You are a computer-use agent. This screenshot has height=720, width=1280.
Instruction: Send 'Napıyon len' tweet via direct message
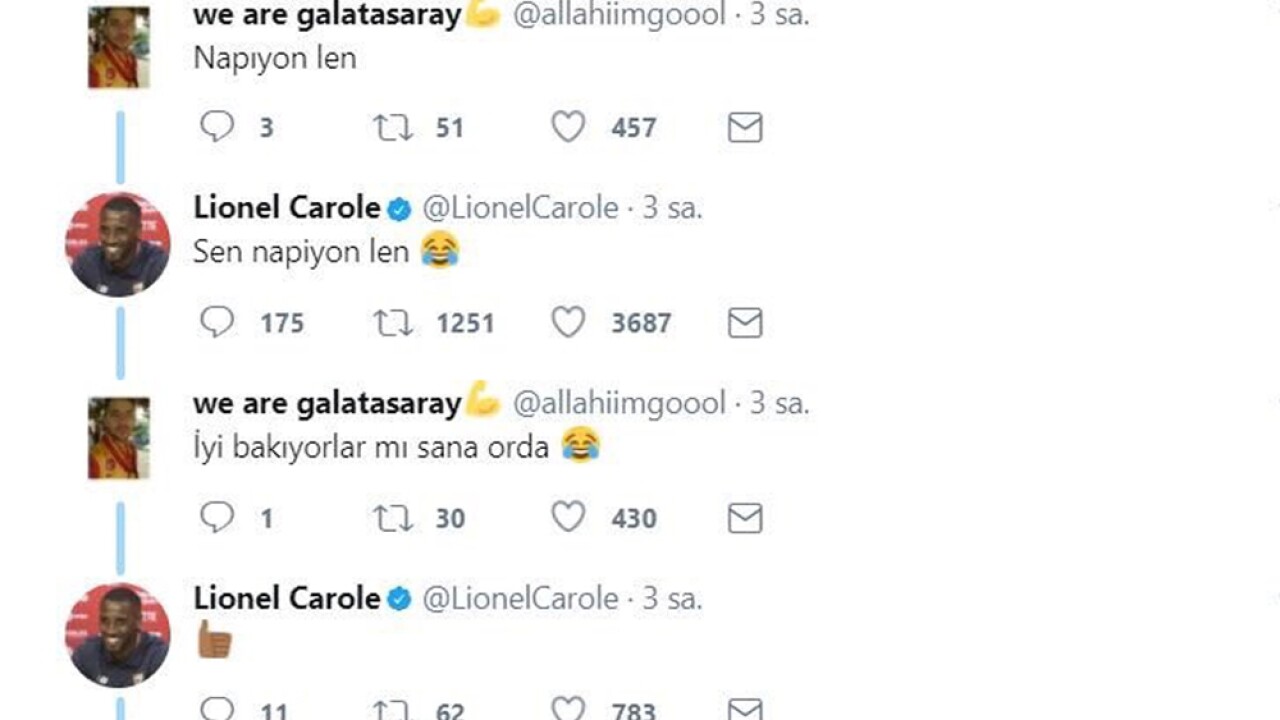click(x=745, y=128)
